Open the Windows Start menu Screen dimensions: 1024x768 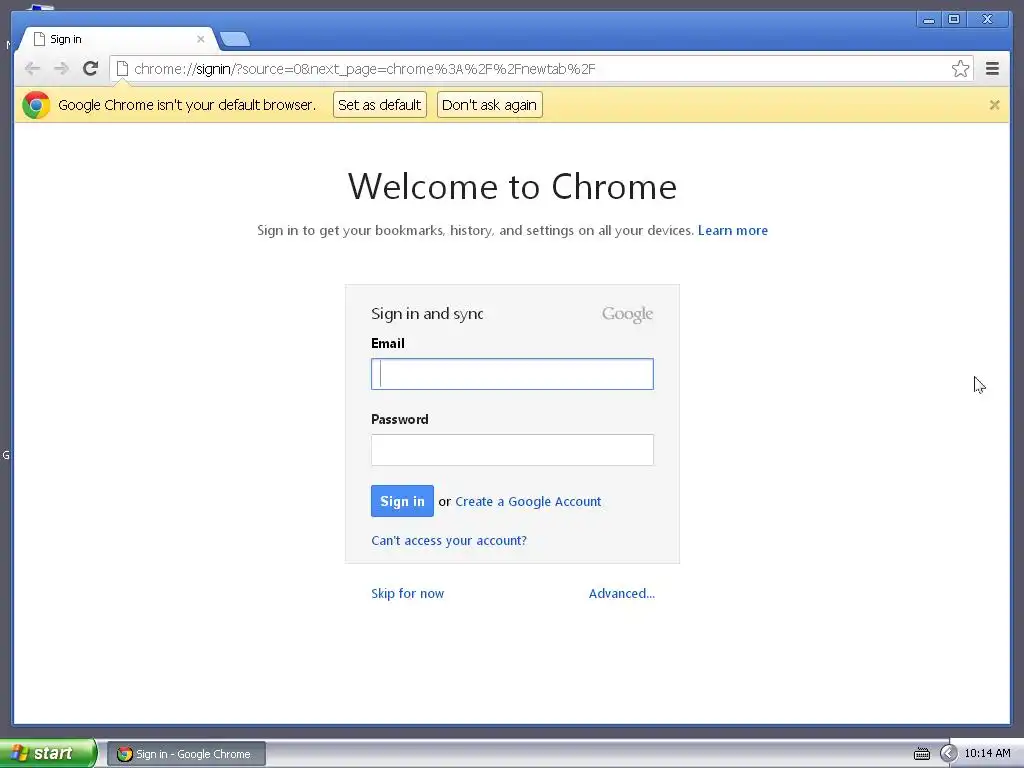(48, 753)
